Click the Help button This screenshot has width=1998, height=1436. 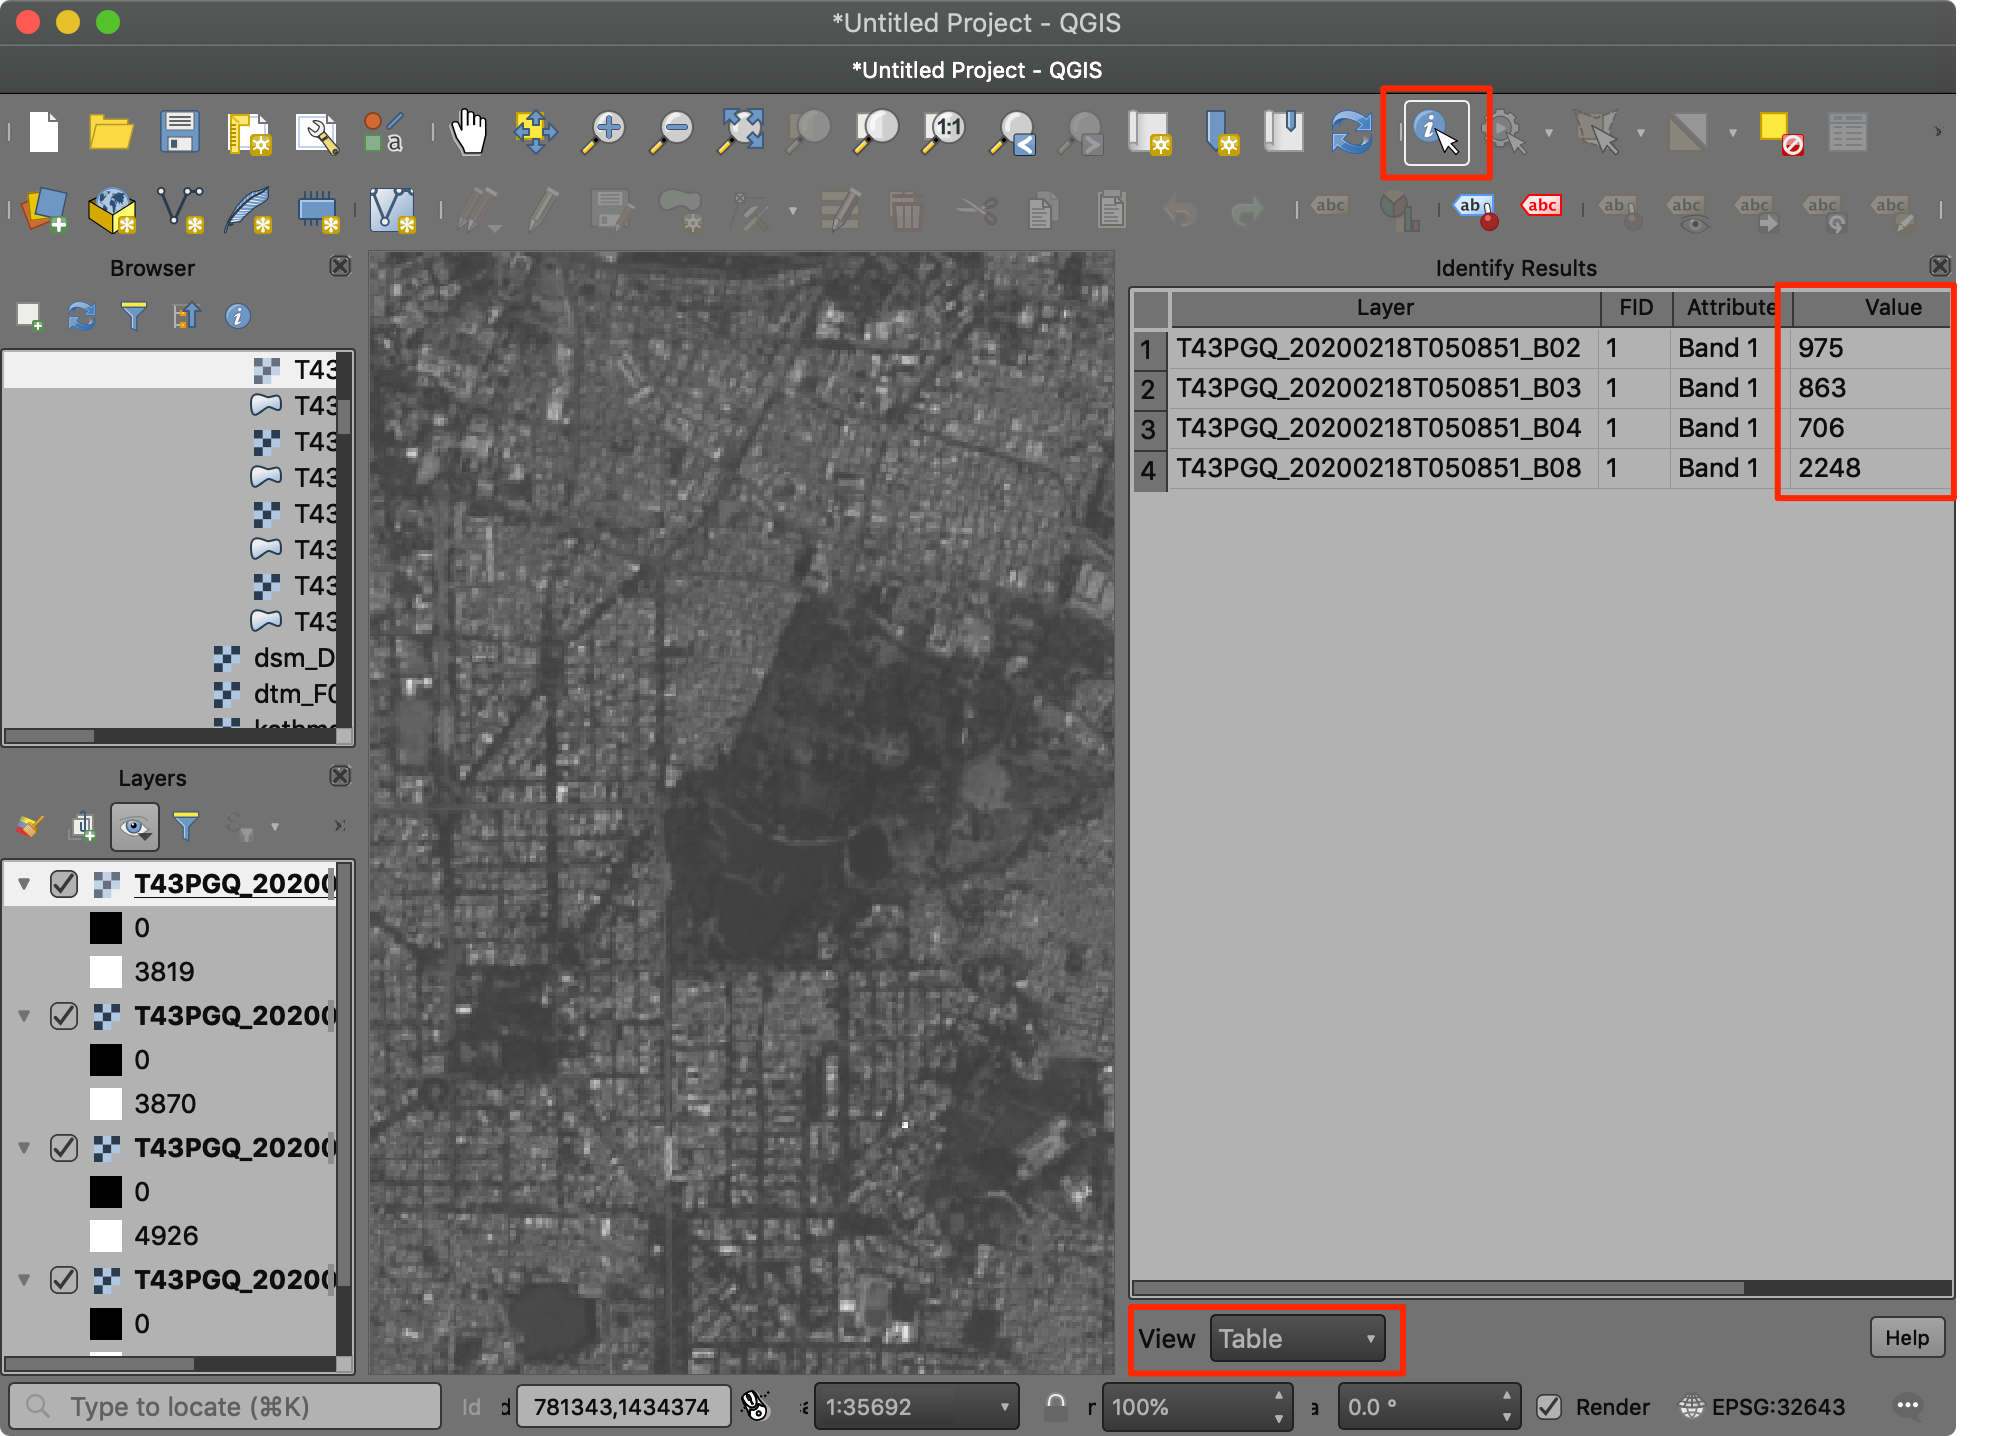tap(1906, 1338)
